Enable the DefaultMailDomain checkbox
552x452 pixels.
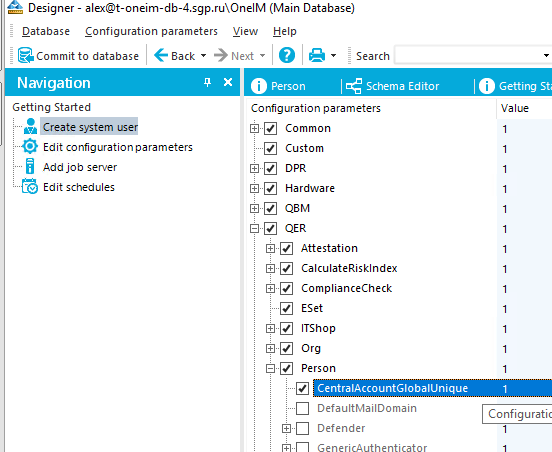pyautogui.click(x=302, y=409)
